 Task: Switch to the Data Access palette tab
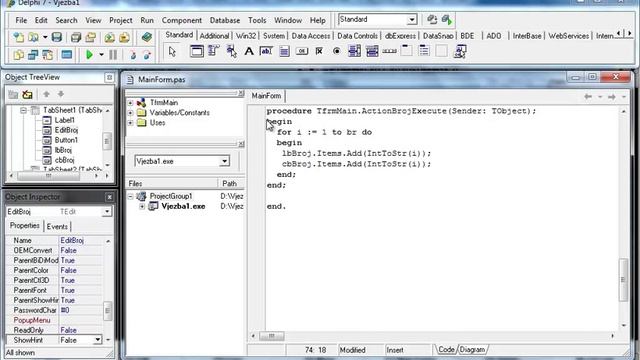[x=311, y=36]
